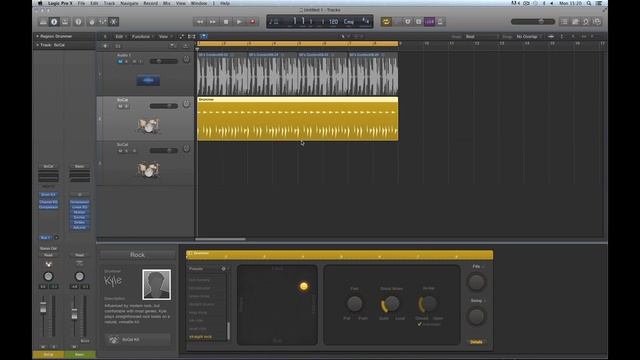Toggle the Inspector button in toolbar
This screenshot has width=640, height=360.
pos(54,22)
